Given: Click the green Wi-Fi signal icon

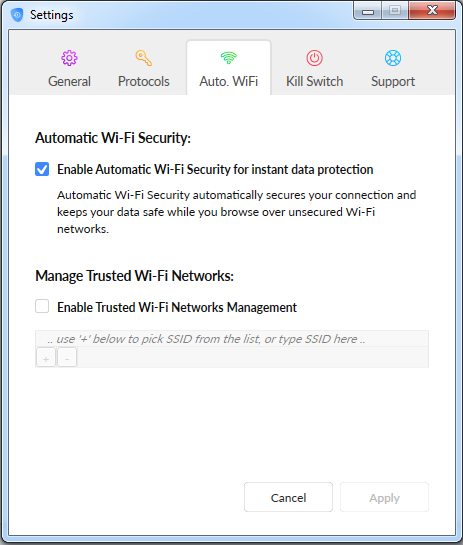Looking at the screenshot, I should [229, 58].
